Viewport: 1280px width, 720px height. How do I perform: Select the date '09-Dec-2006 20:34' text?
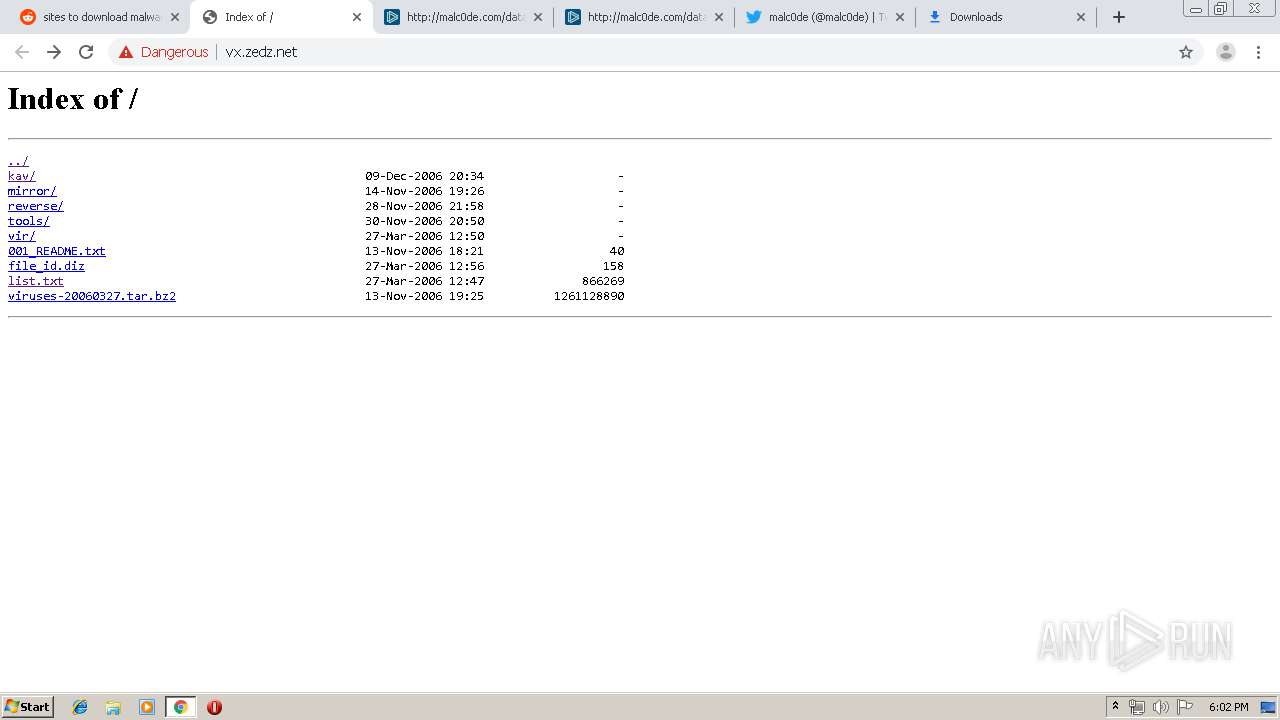click(x=424, y=176)
